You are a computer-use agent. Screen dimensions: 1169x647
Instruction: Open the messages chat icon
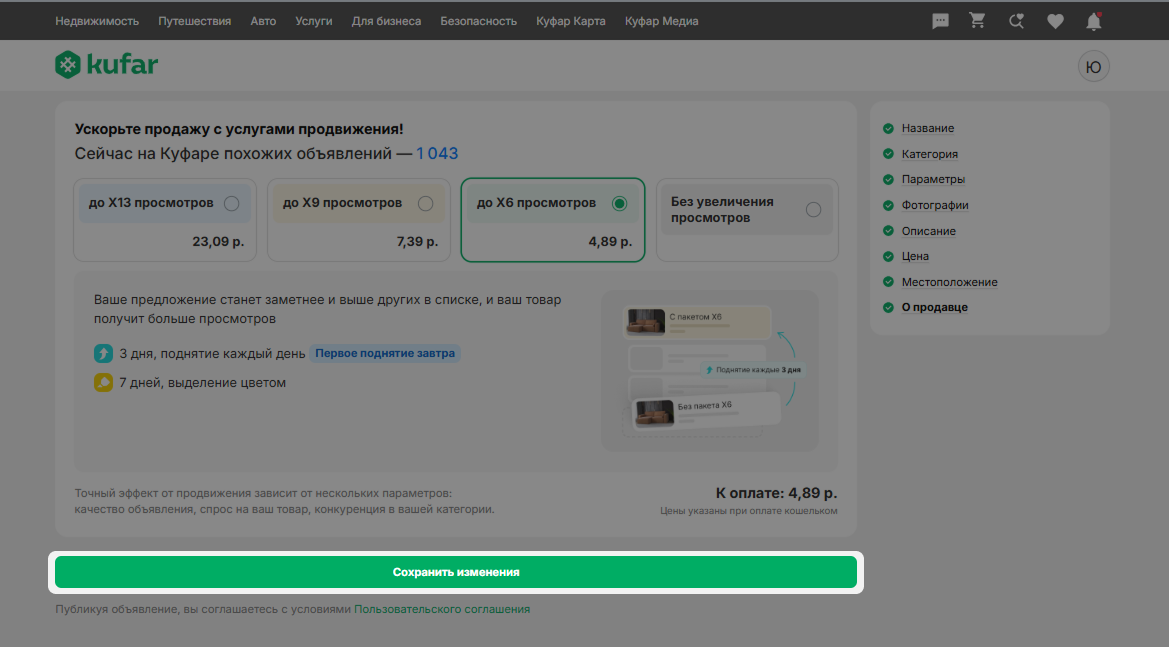point(941,22)
